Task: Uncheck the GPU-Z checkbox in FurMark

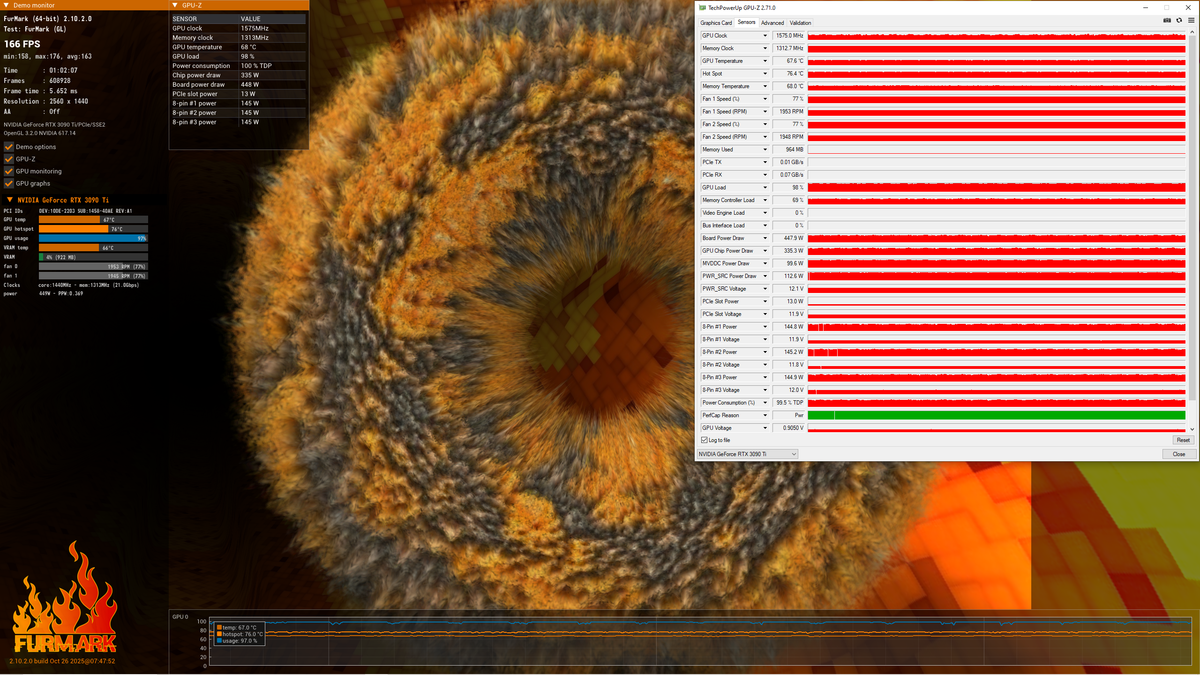Action: [9, 159]
